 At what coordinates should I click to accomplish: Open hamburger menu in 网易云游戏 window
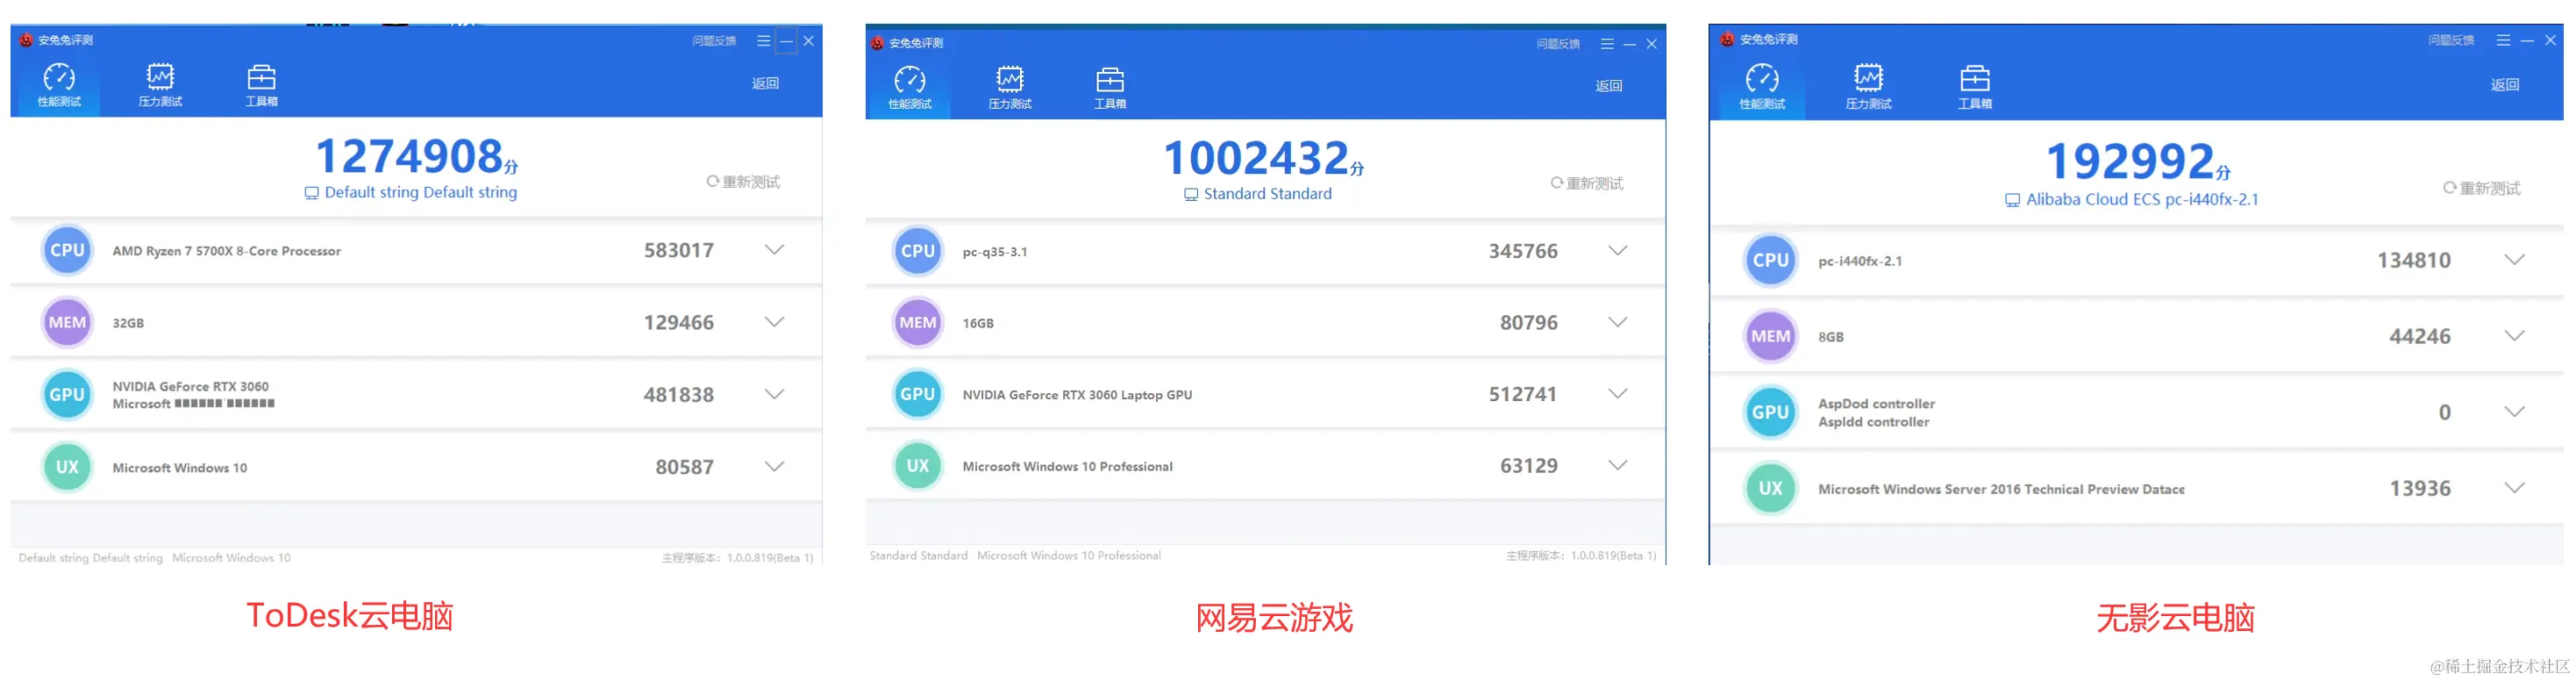pos(1607,44)
